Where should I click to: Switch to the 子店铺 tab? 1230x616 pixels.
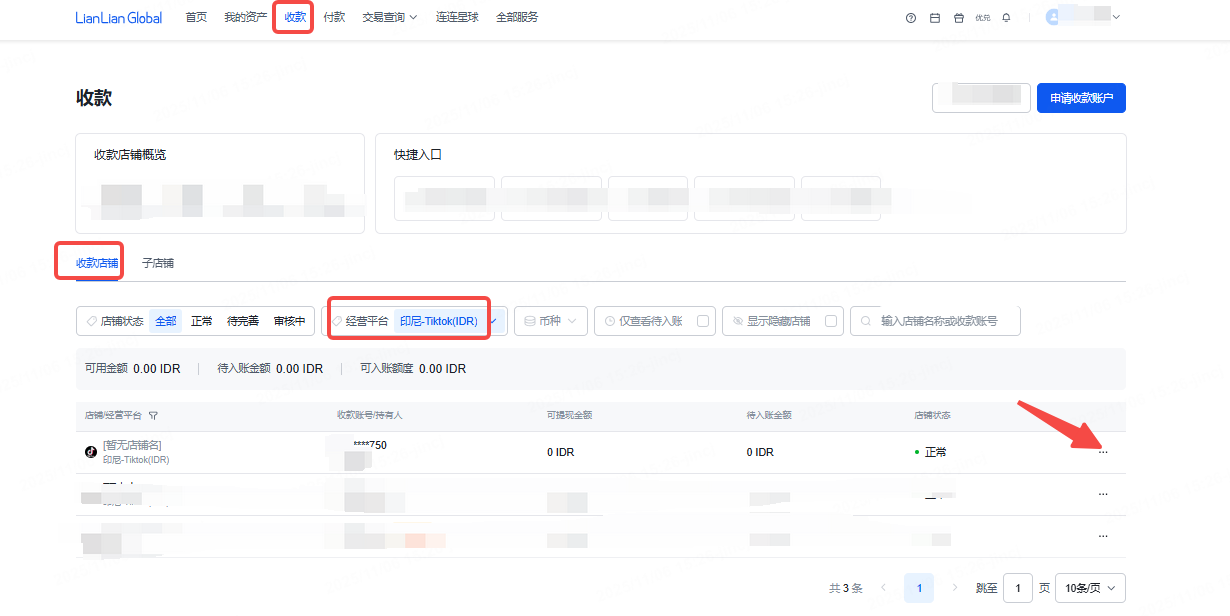158,263
